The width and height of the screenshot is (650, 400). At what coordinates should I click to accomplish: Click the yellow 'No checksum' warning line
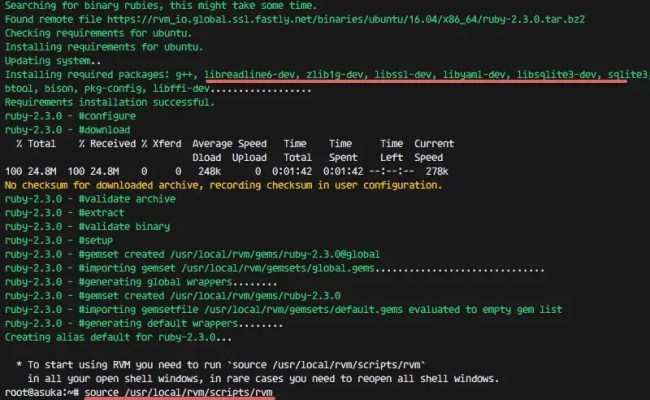coord(223,185)
